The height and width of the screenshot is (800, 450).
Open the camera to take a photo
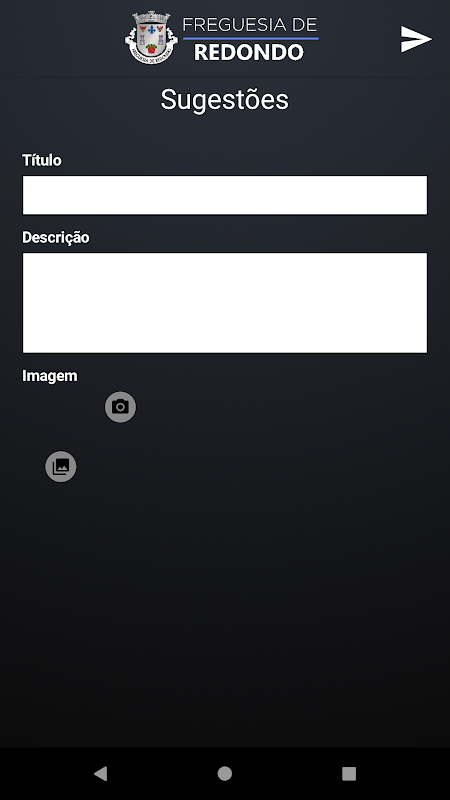(120, 407)
